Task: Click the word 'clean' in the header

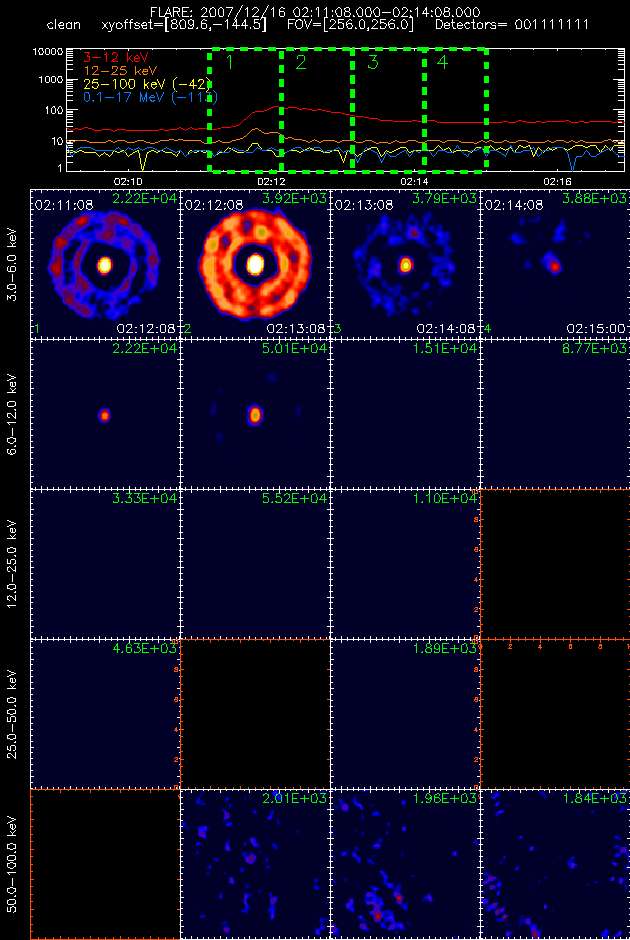Action: click(x=64, y=25)
